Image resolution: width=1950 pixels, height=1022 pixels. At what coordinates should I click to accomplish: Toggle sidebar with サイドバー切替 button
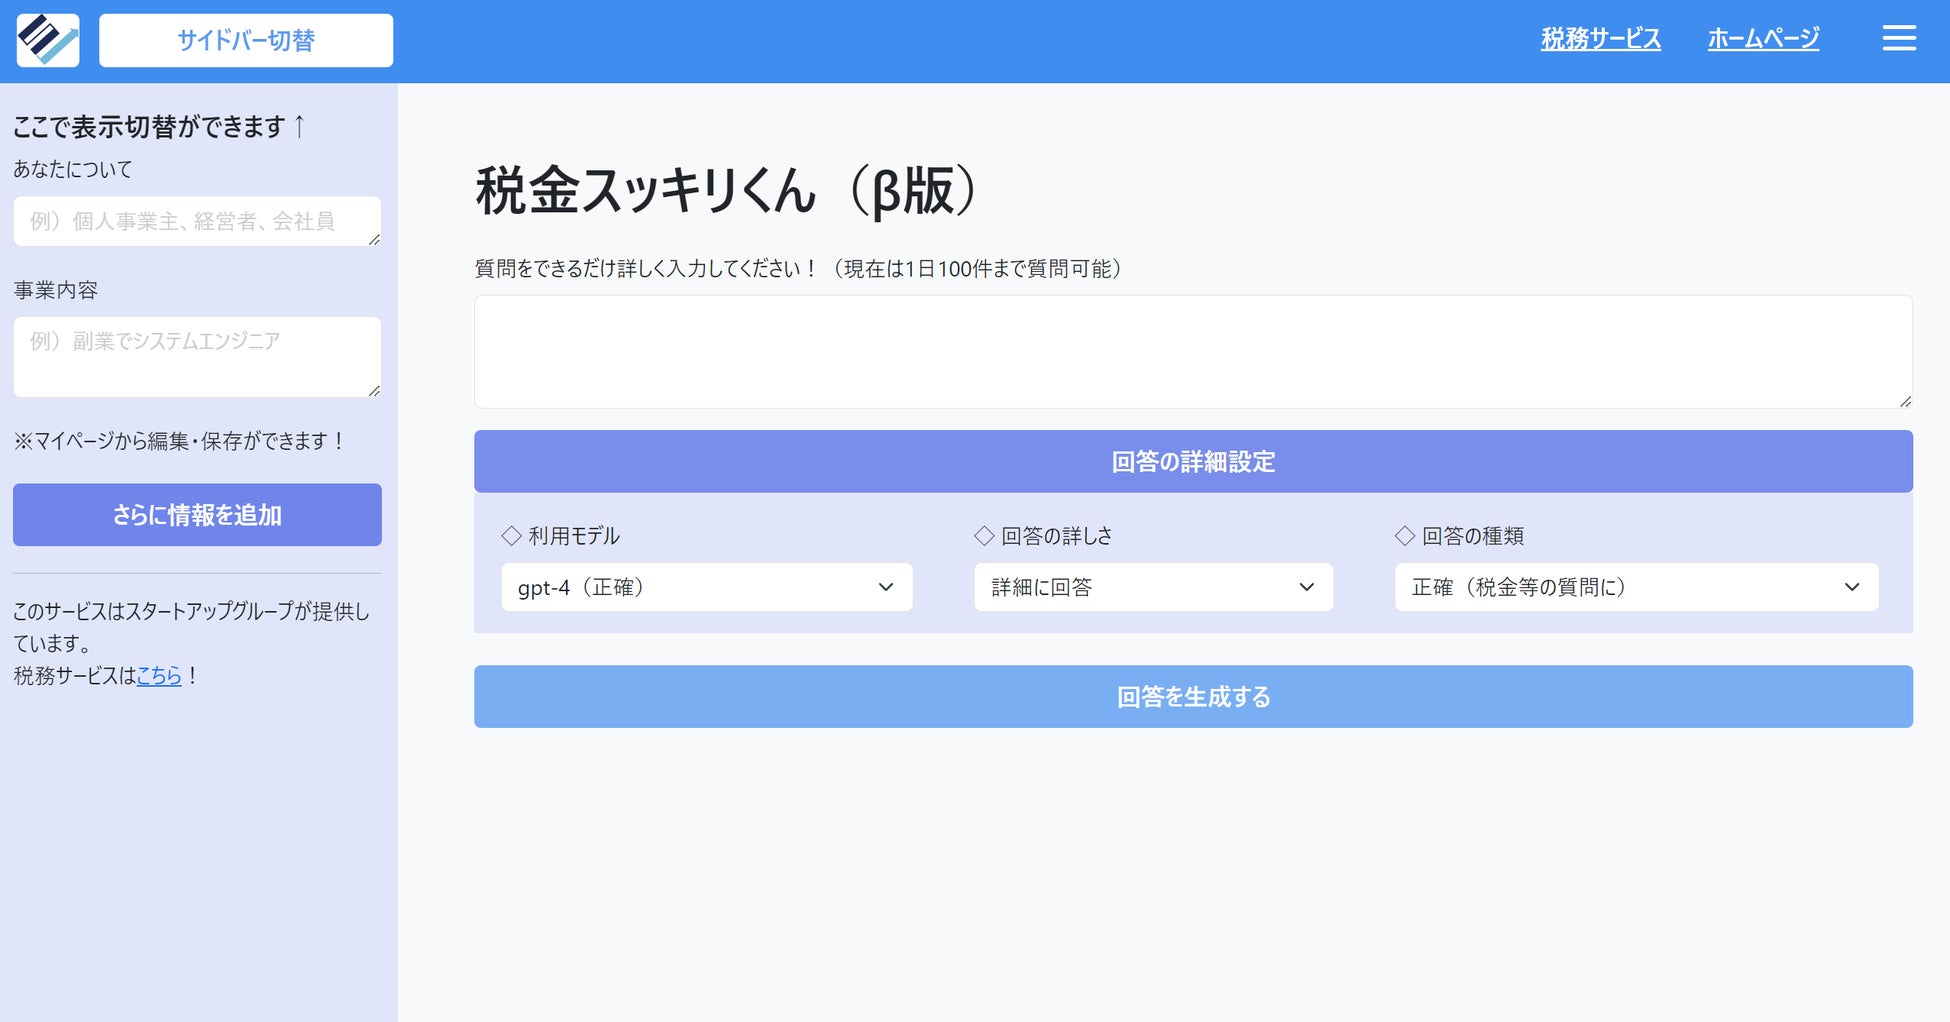click(x=246, y=40)
